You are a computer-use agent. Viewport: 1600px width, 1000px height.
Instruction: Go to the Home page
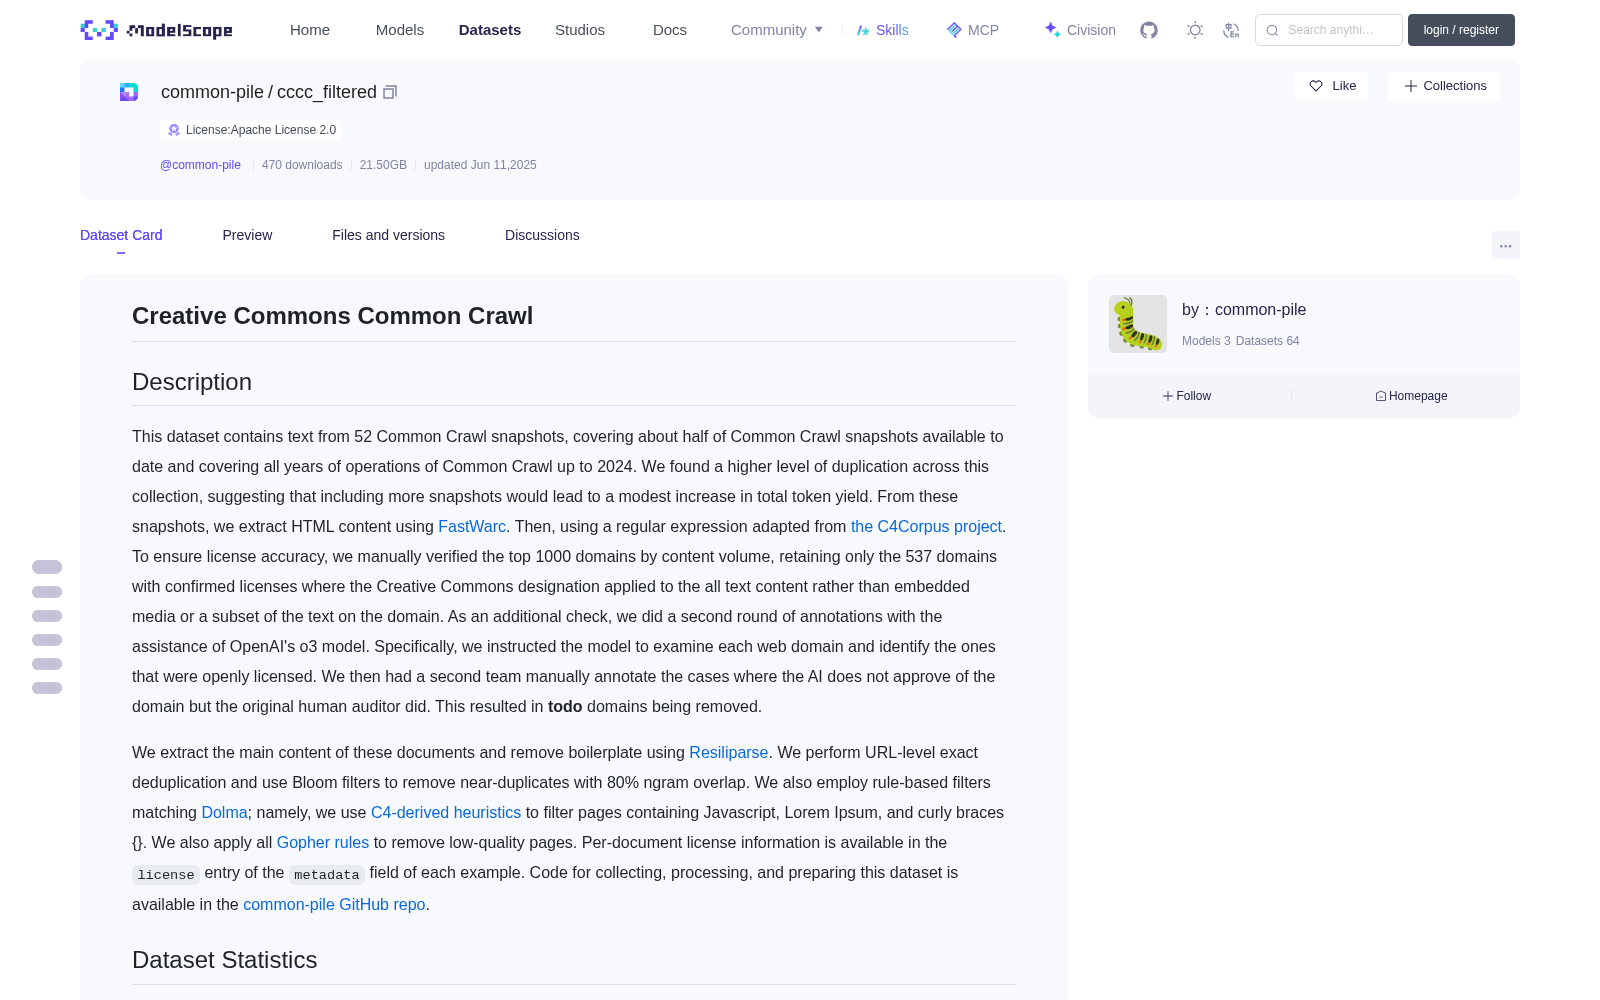[x=310, y=30]
